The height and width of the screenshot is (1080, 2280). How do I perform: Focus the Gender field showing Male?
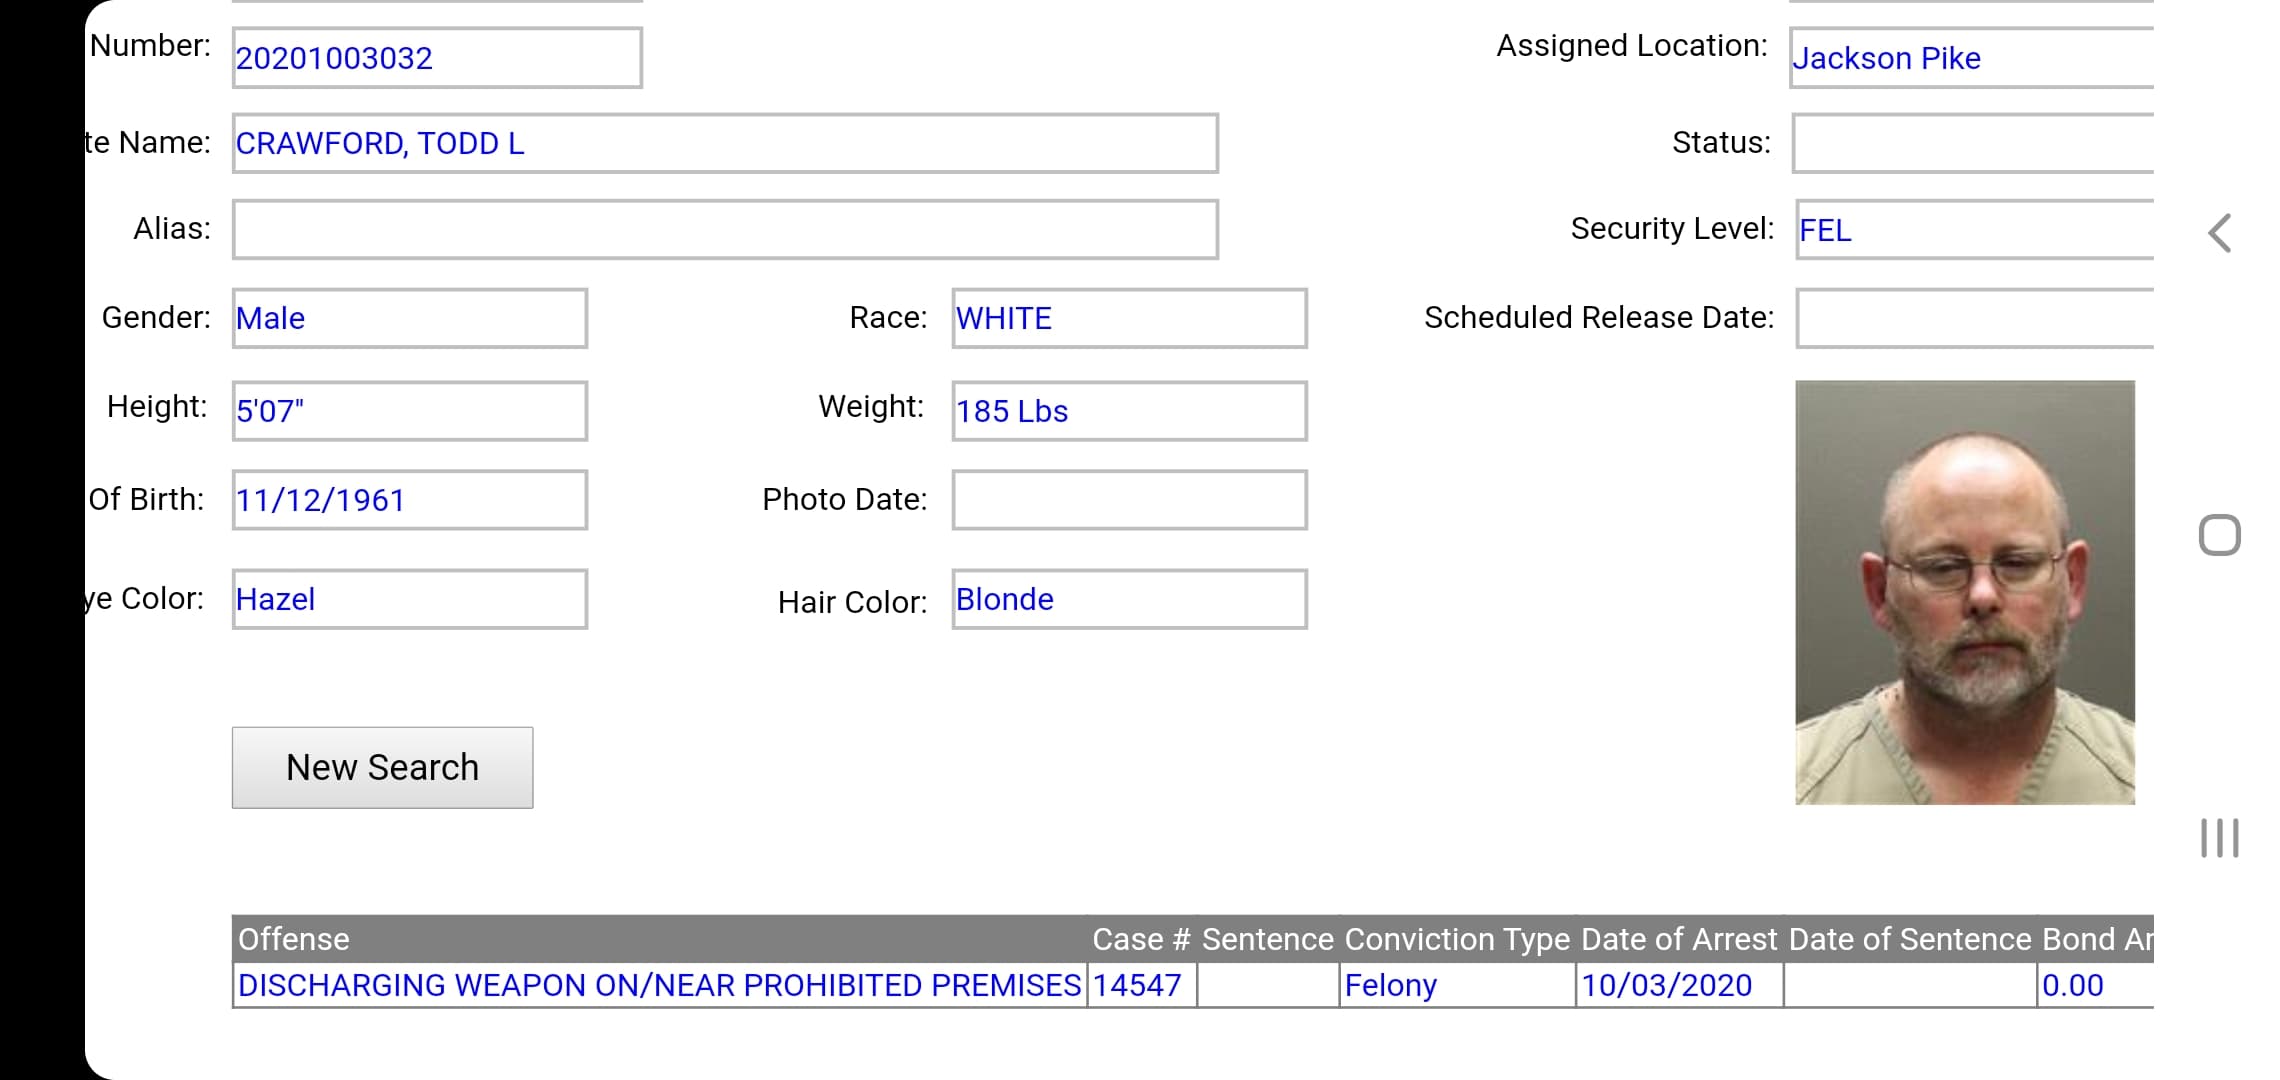coord(410,318)
